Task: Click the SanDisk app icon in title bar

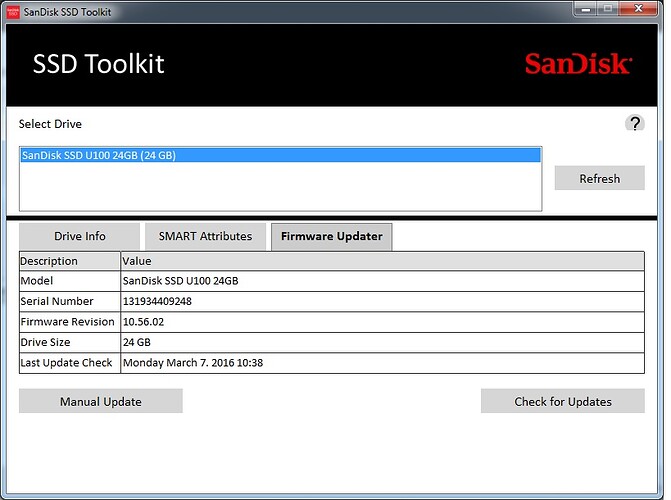Action: click(13, 12)
